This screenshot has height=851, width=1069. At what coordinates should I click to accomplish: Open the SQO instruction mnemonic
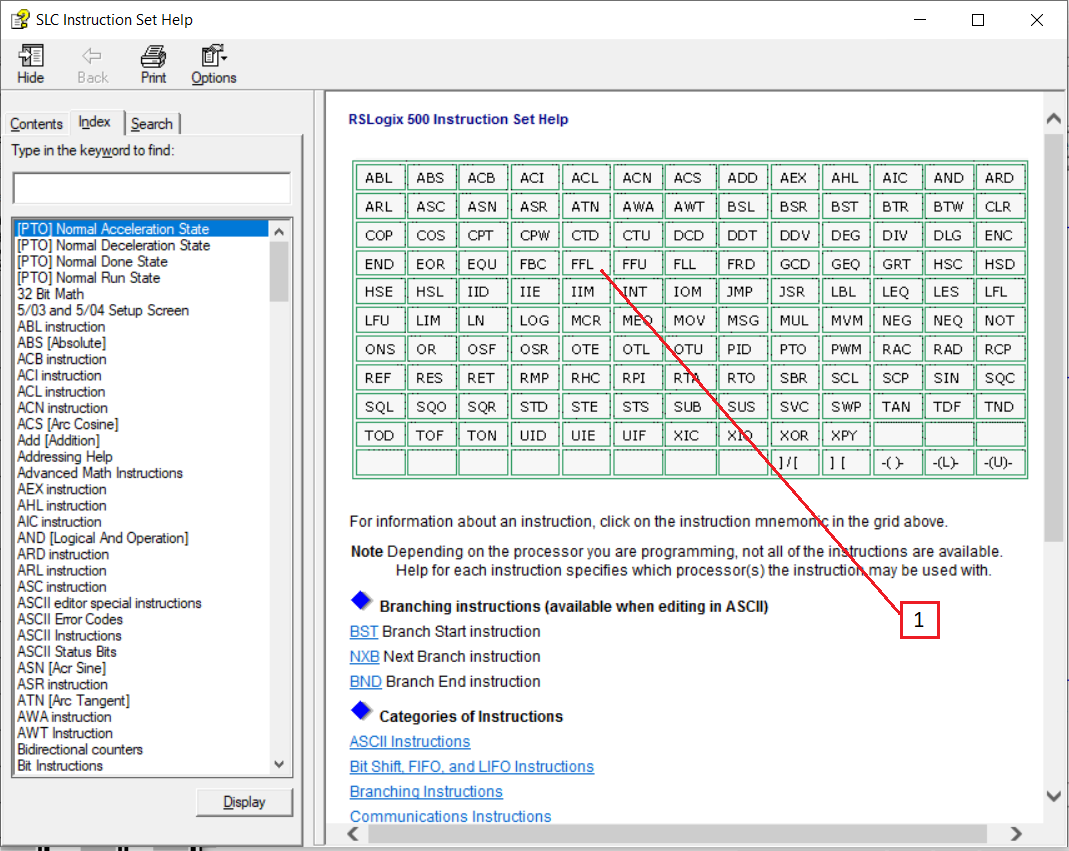[431, 406]
